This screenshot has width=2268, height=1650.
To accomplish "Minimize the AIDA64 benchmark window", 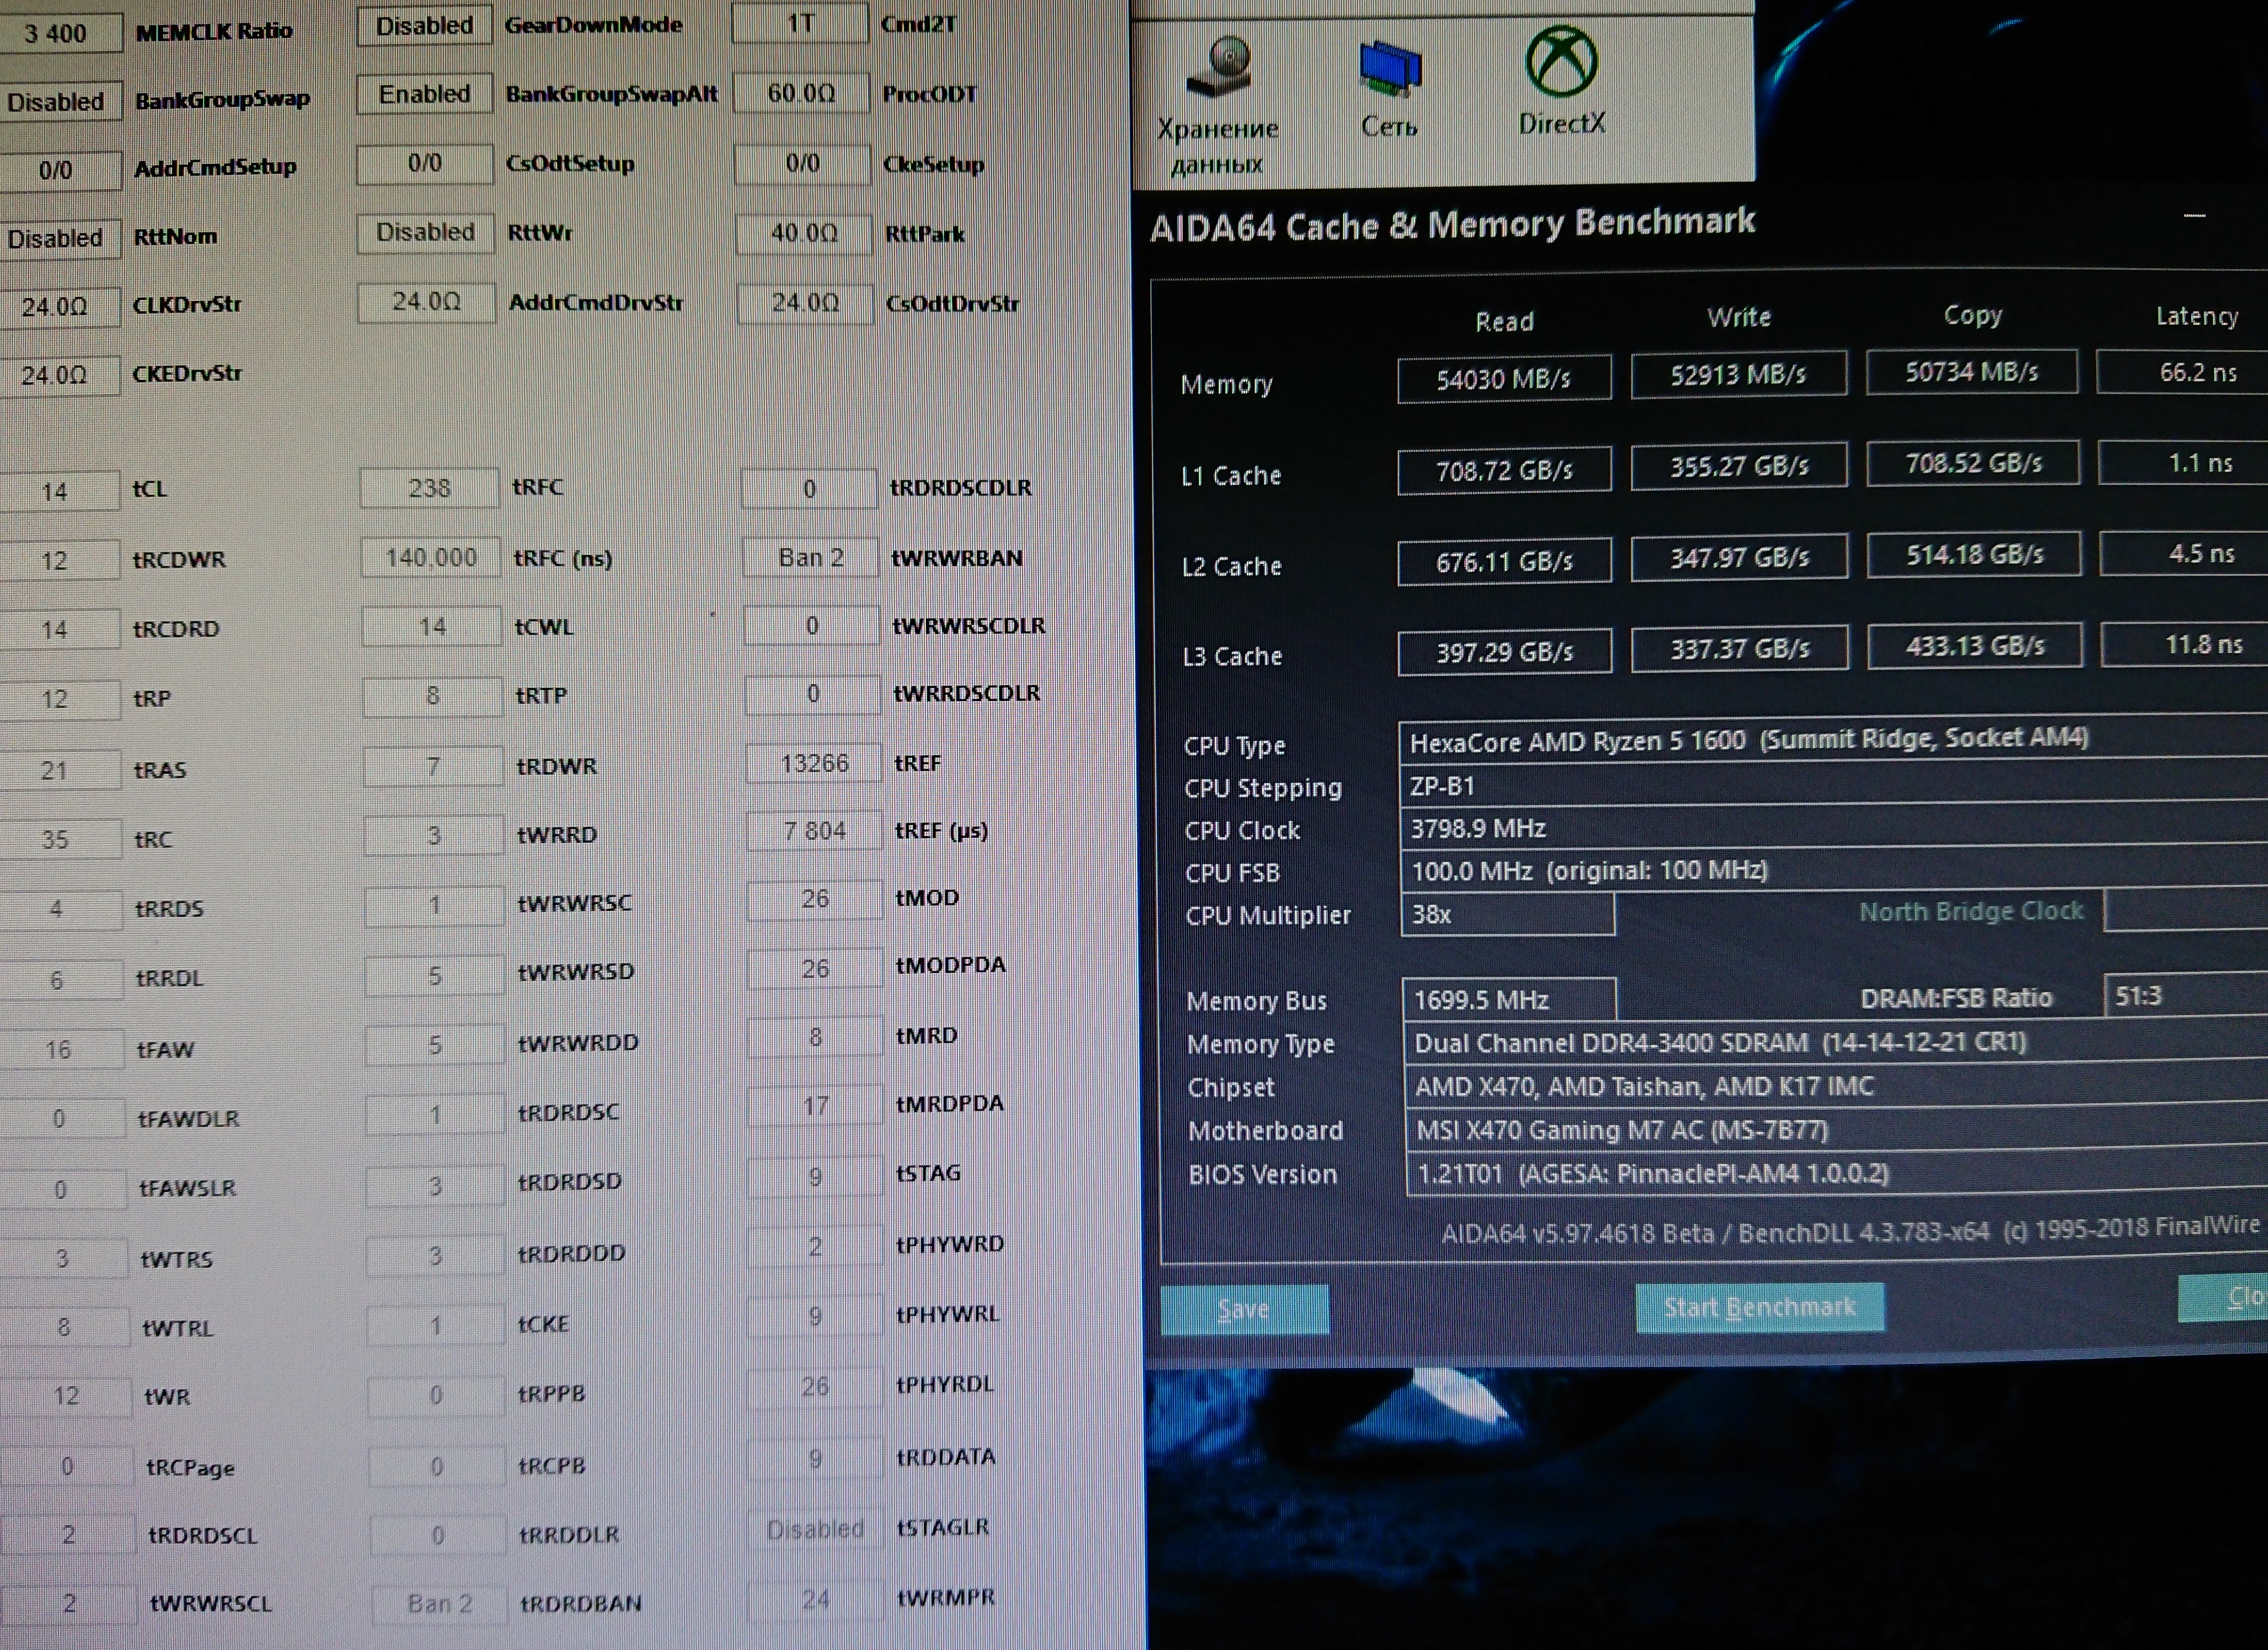I will click(2194, 216).
